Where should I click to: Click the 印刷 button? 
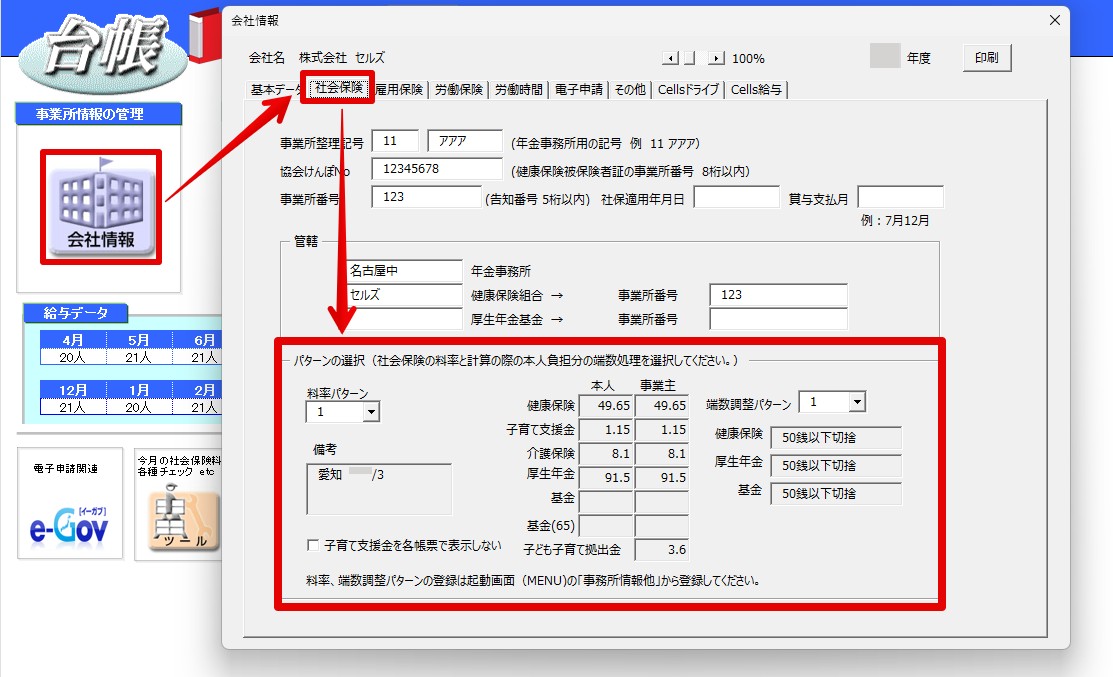click(x=987, y=57)
